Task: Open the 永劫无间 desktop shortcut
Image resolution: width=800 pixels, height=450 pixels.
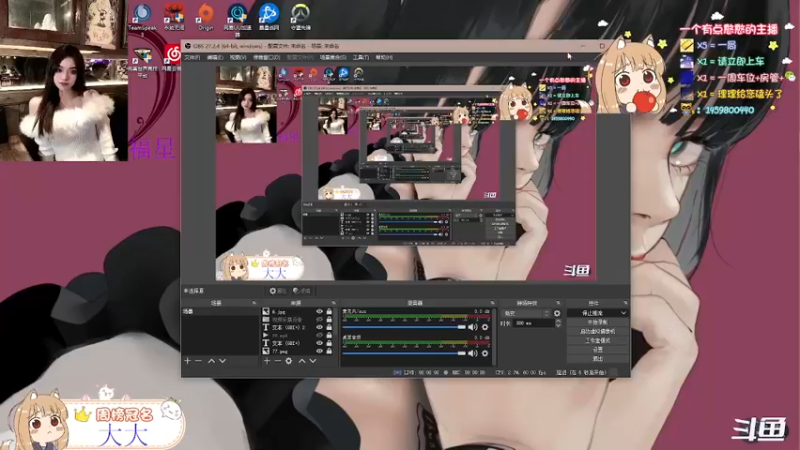Action: [174, 17]
